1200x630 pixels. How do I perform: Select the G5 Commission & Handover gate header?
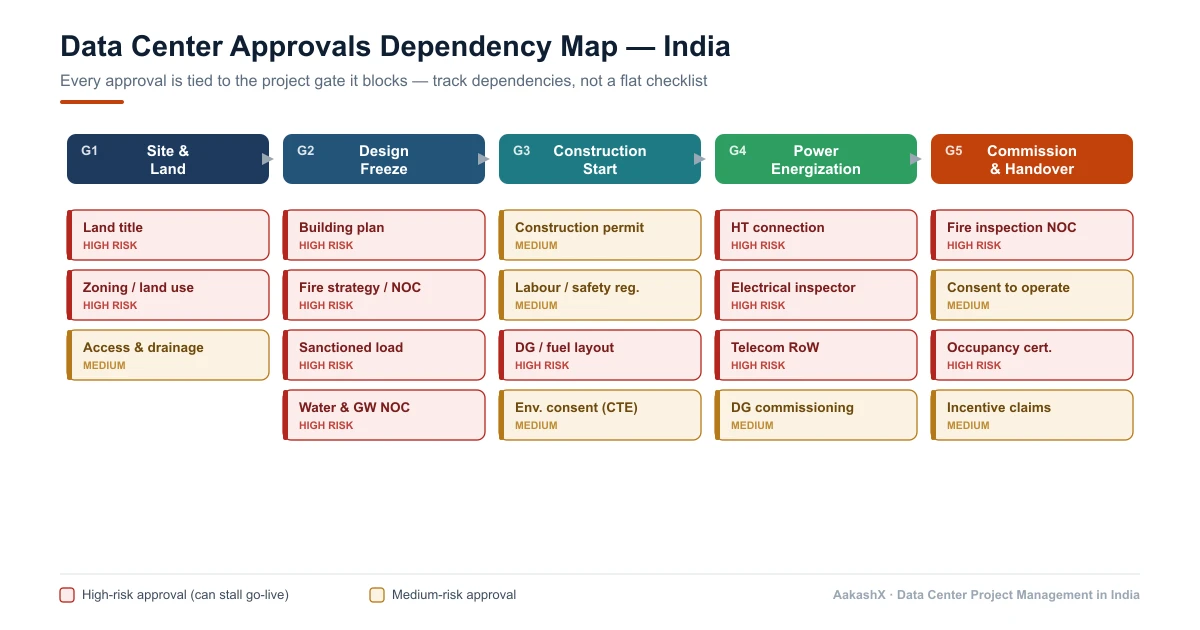1032,159
